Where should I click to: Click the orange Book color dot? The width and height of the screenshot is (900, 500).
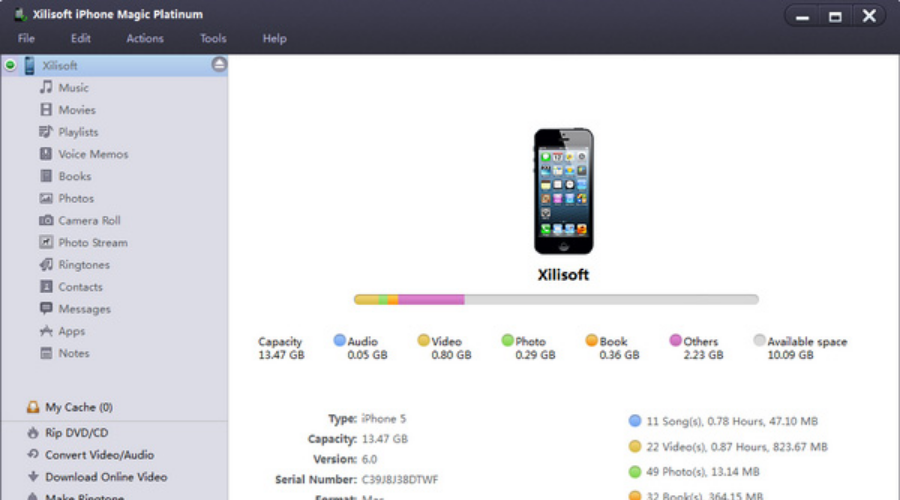click(591, 340)
